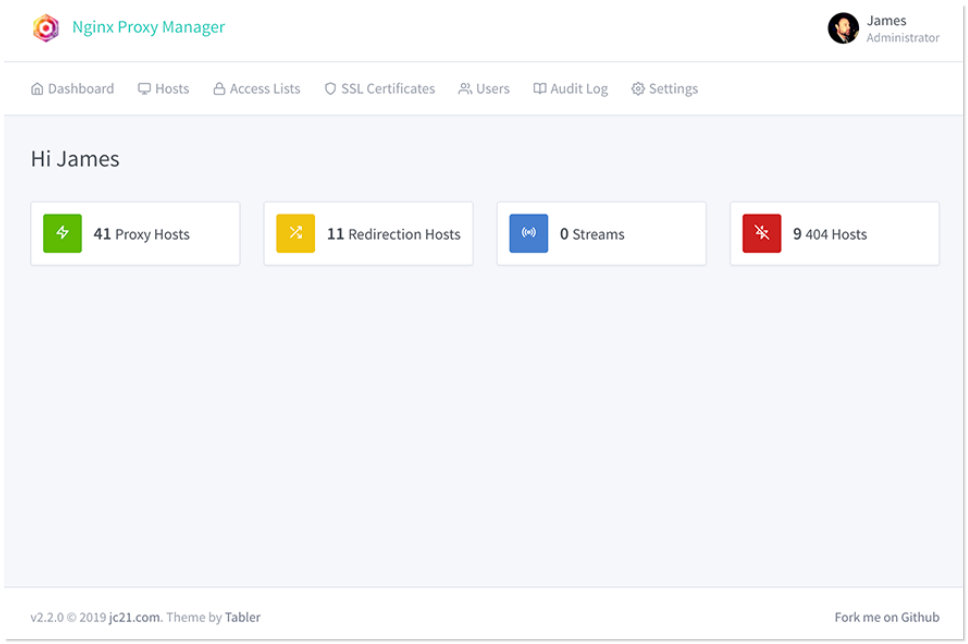The image size is (968, 644).
Task: Follow the Tabler theme link
Action: [242, 617]
